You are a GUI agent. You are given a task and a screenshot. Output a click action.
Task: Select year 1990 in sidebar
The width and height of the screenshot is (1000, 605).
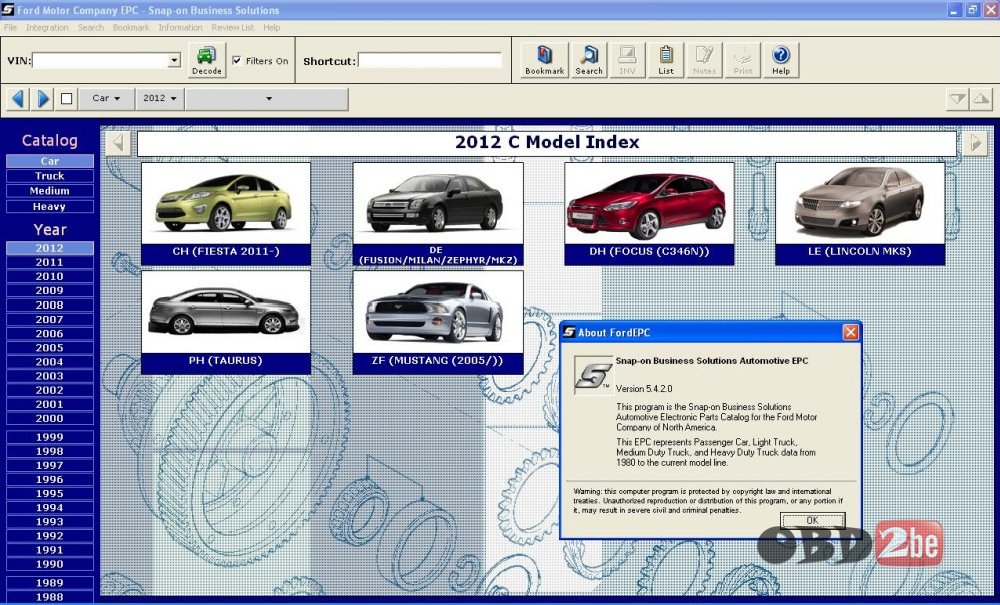coord(50,564)
